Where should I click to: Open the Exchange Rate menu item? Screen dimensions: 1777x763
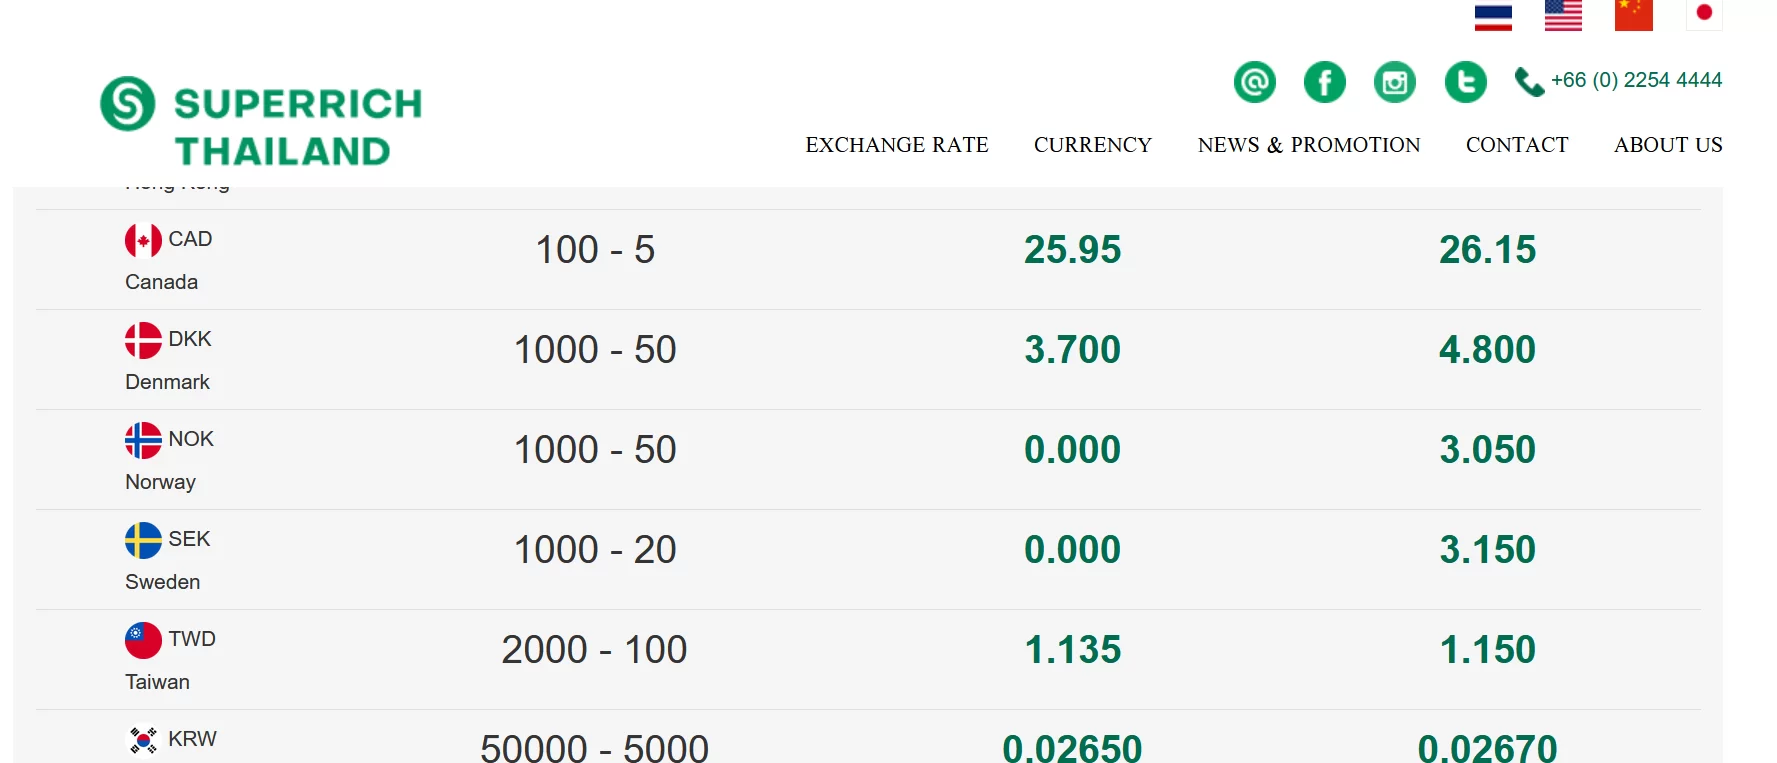(897, 145)
